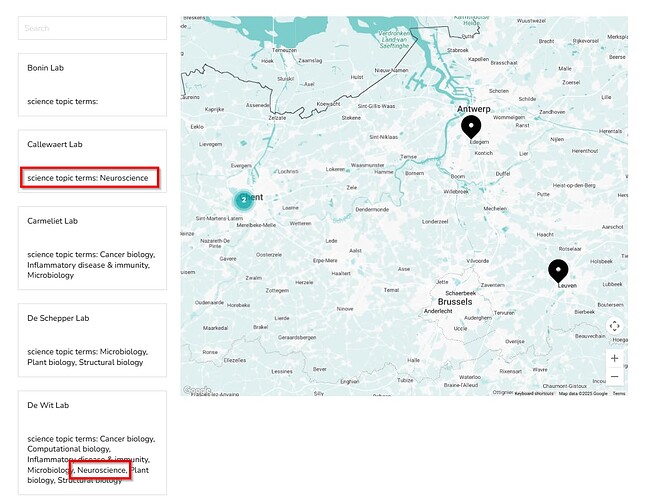The height and width of the screenshot is (499, 646).
Task: Click the Terneuzen label on the map
Action: 284,50
